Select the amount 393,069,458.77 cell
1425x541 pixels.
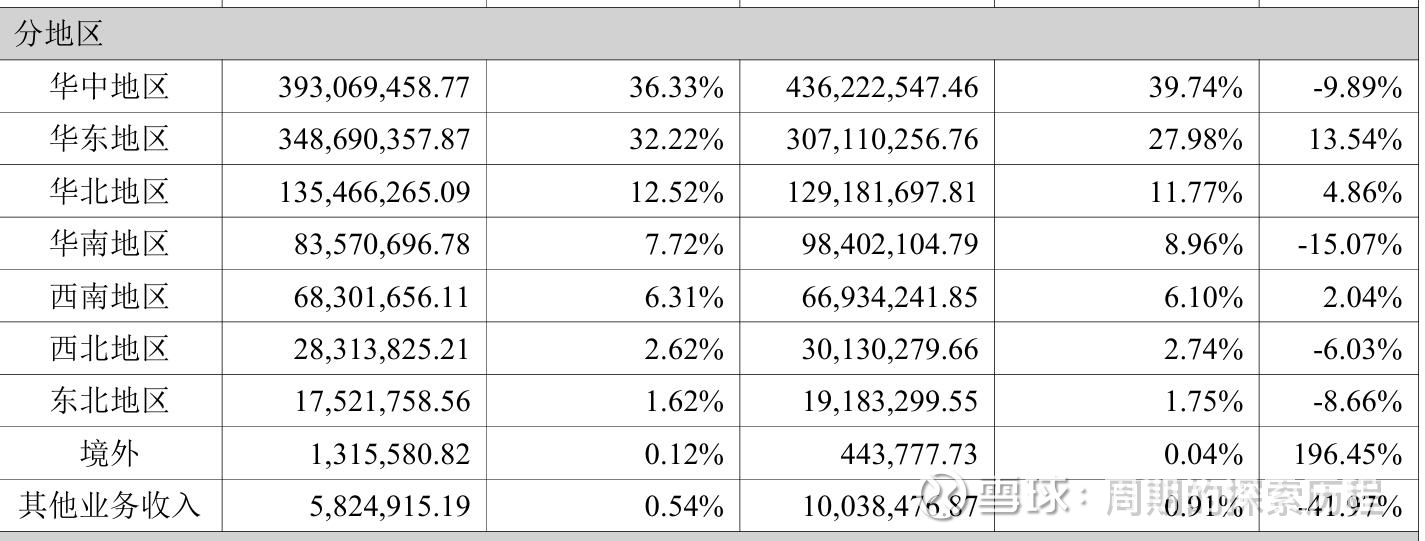click(x=374, y=88)
